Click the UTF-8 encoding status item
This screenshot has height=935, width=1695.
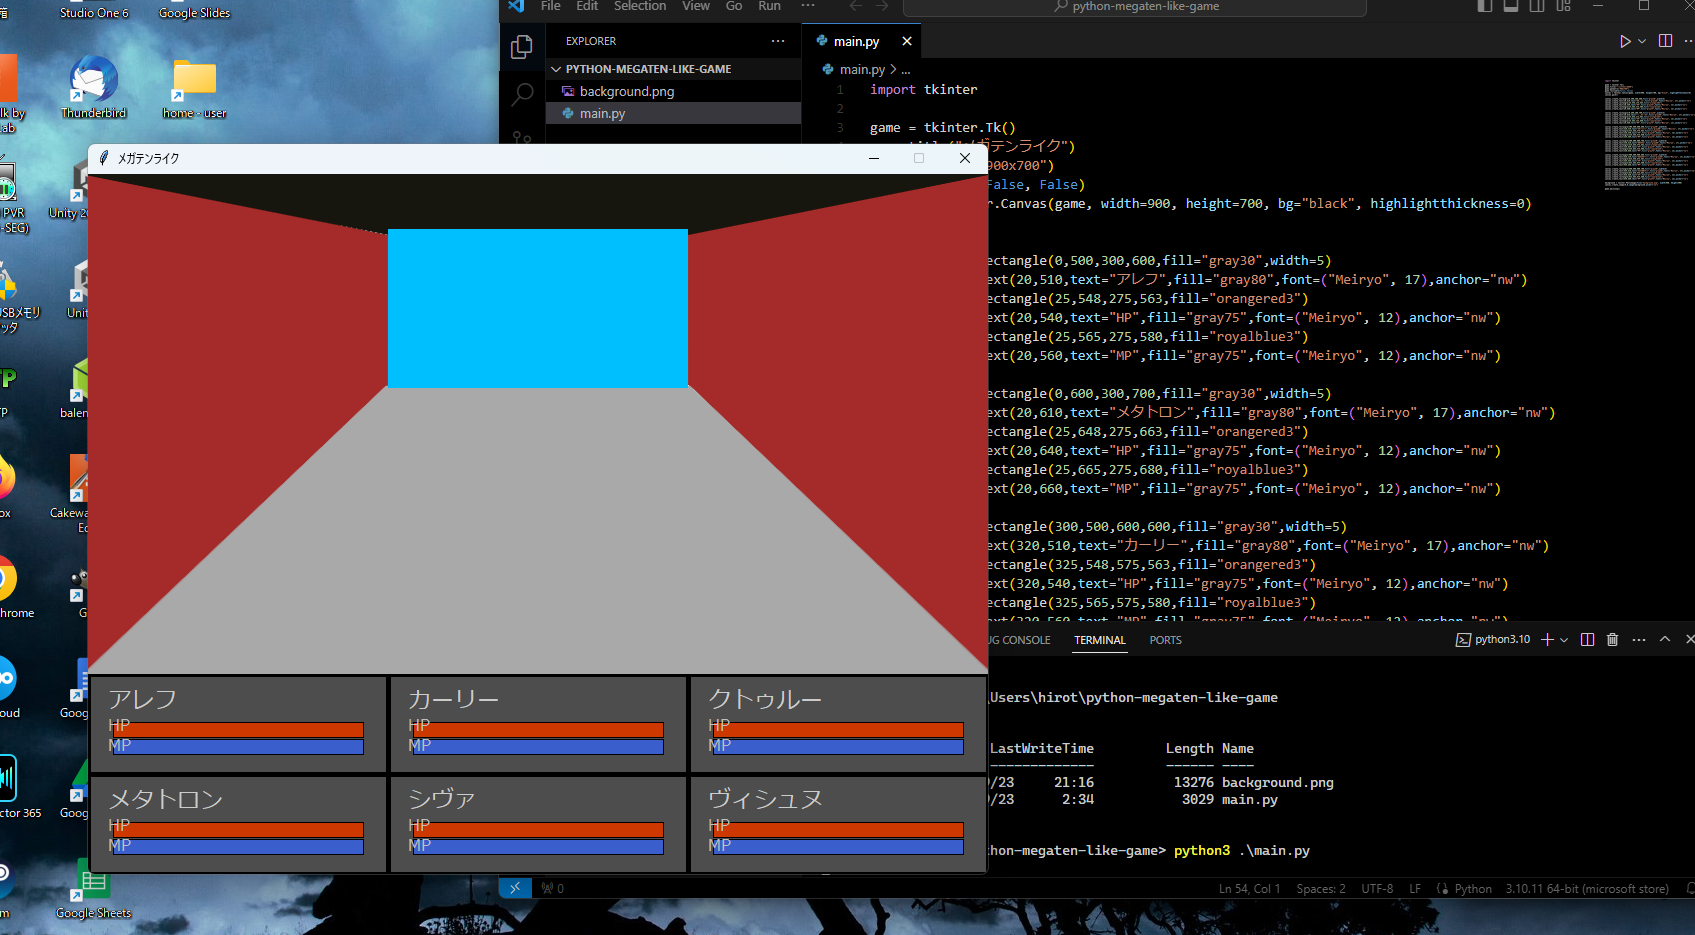(1376, 889)
